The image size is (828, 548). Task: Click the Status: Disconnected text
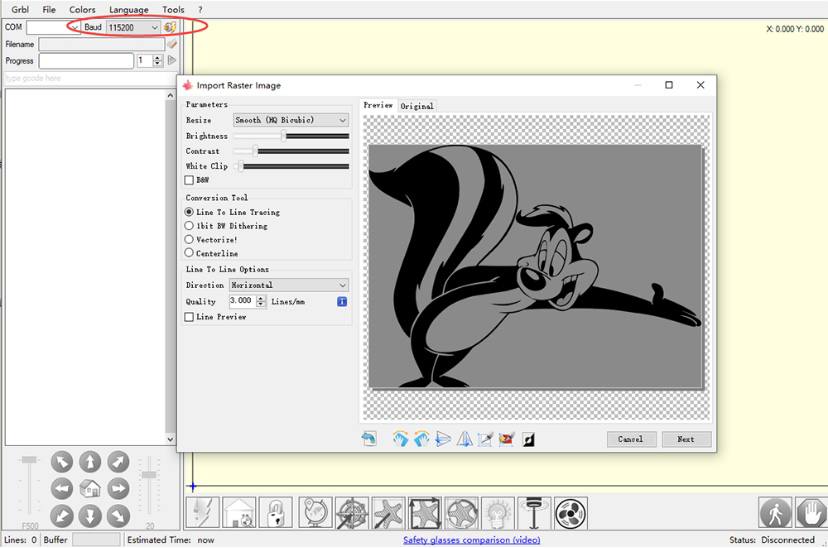coord(772,540)
